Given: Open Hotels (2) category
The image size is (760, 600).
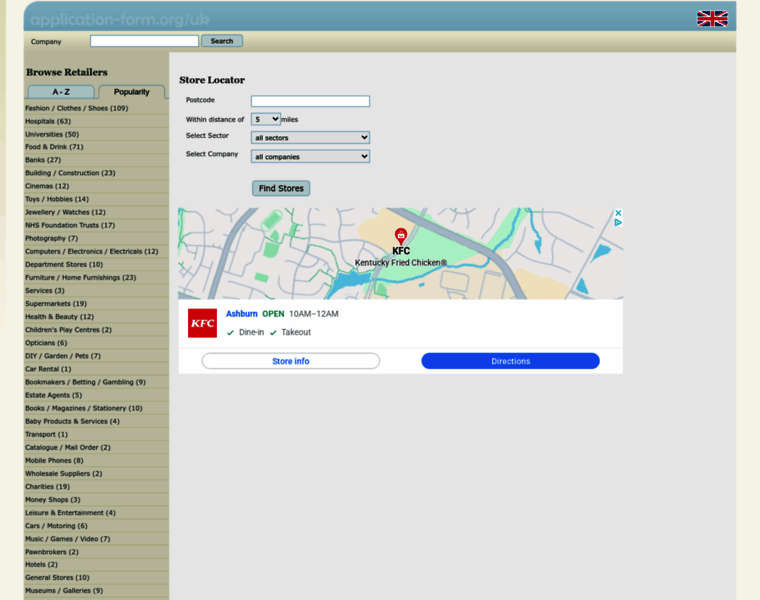Looking at the screenshot, I should click(x=41, y=565).
